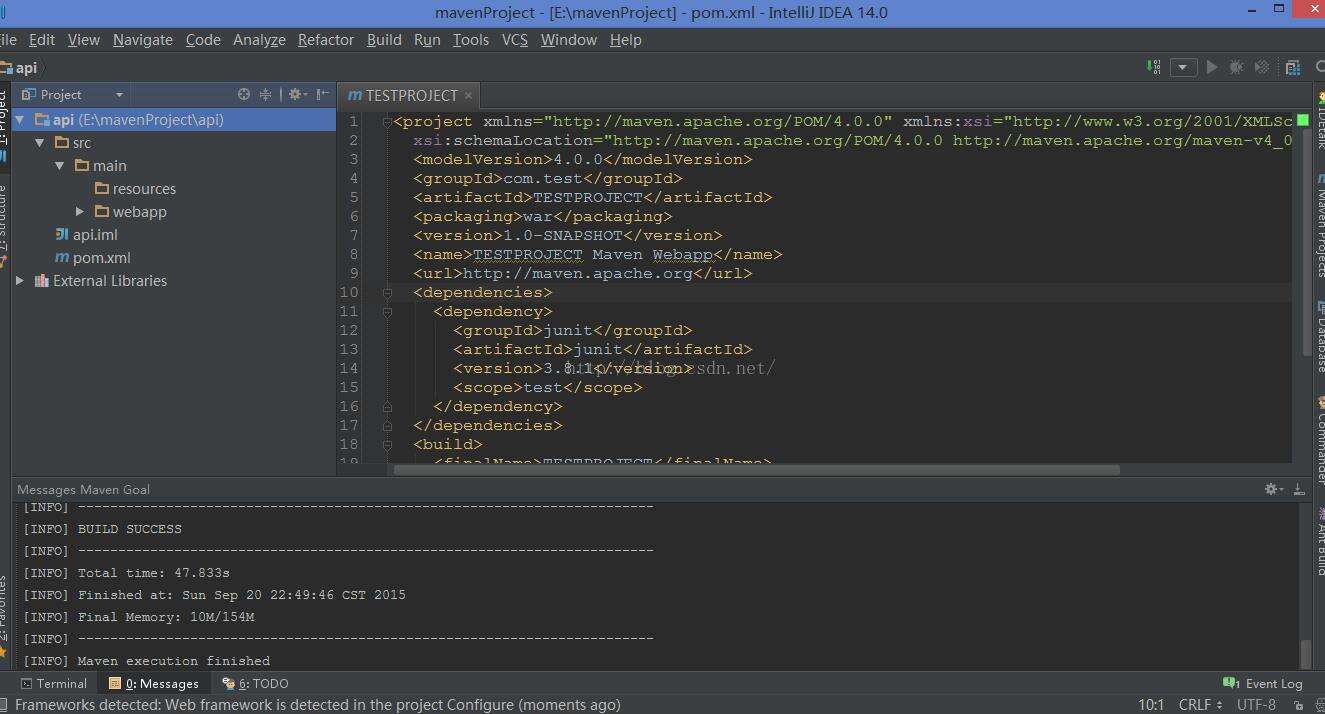Screen dimensions: 1325x714
Task: Open the run configuration dropdown
Action: click(x=1183, y=67)
